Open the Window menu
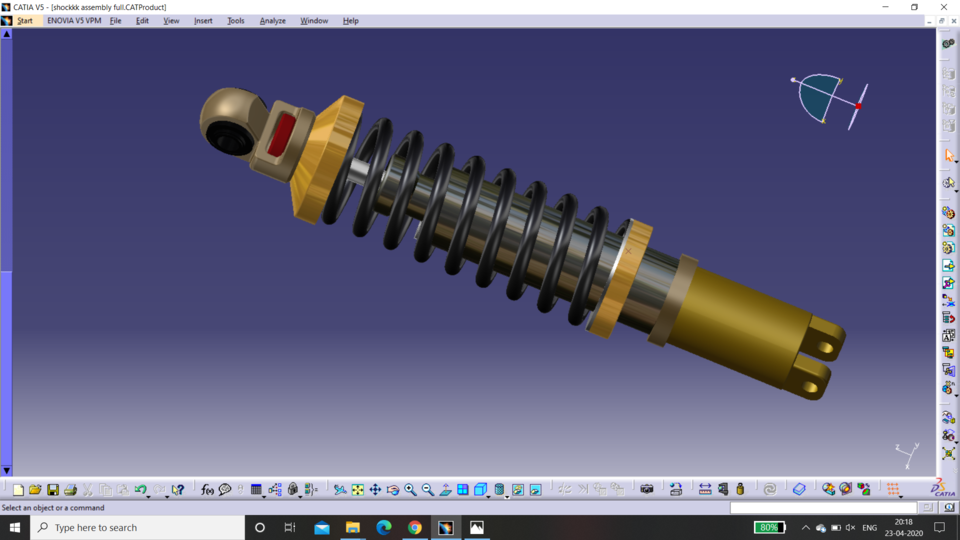Screen dimensions: 960x540 tap(313, 21)
